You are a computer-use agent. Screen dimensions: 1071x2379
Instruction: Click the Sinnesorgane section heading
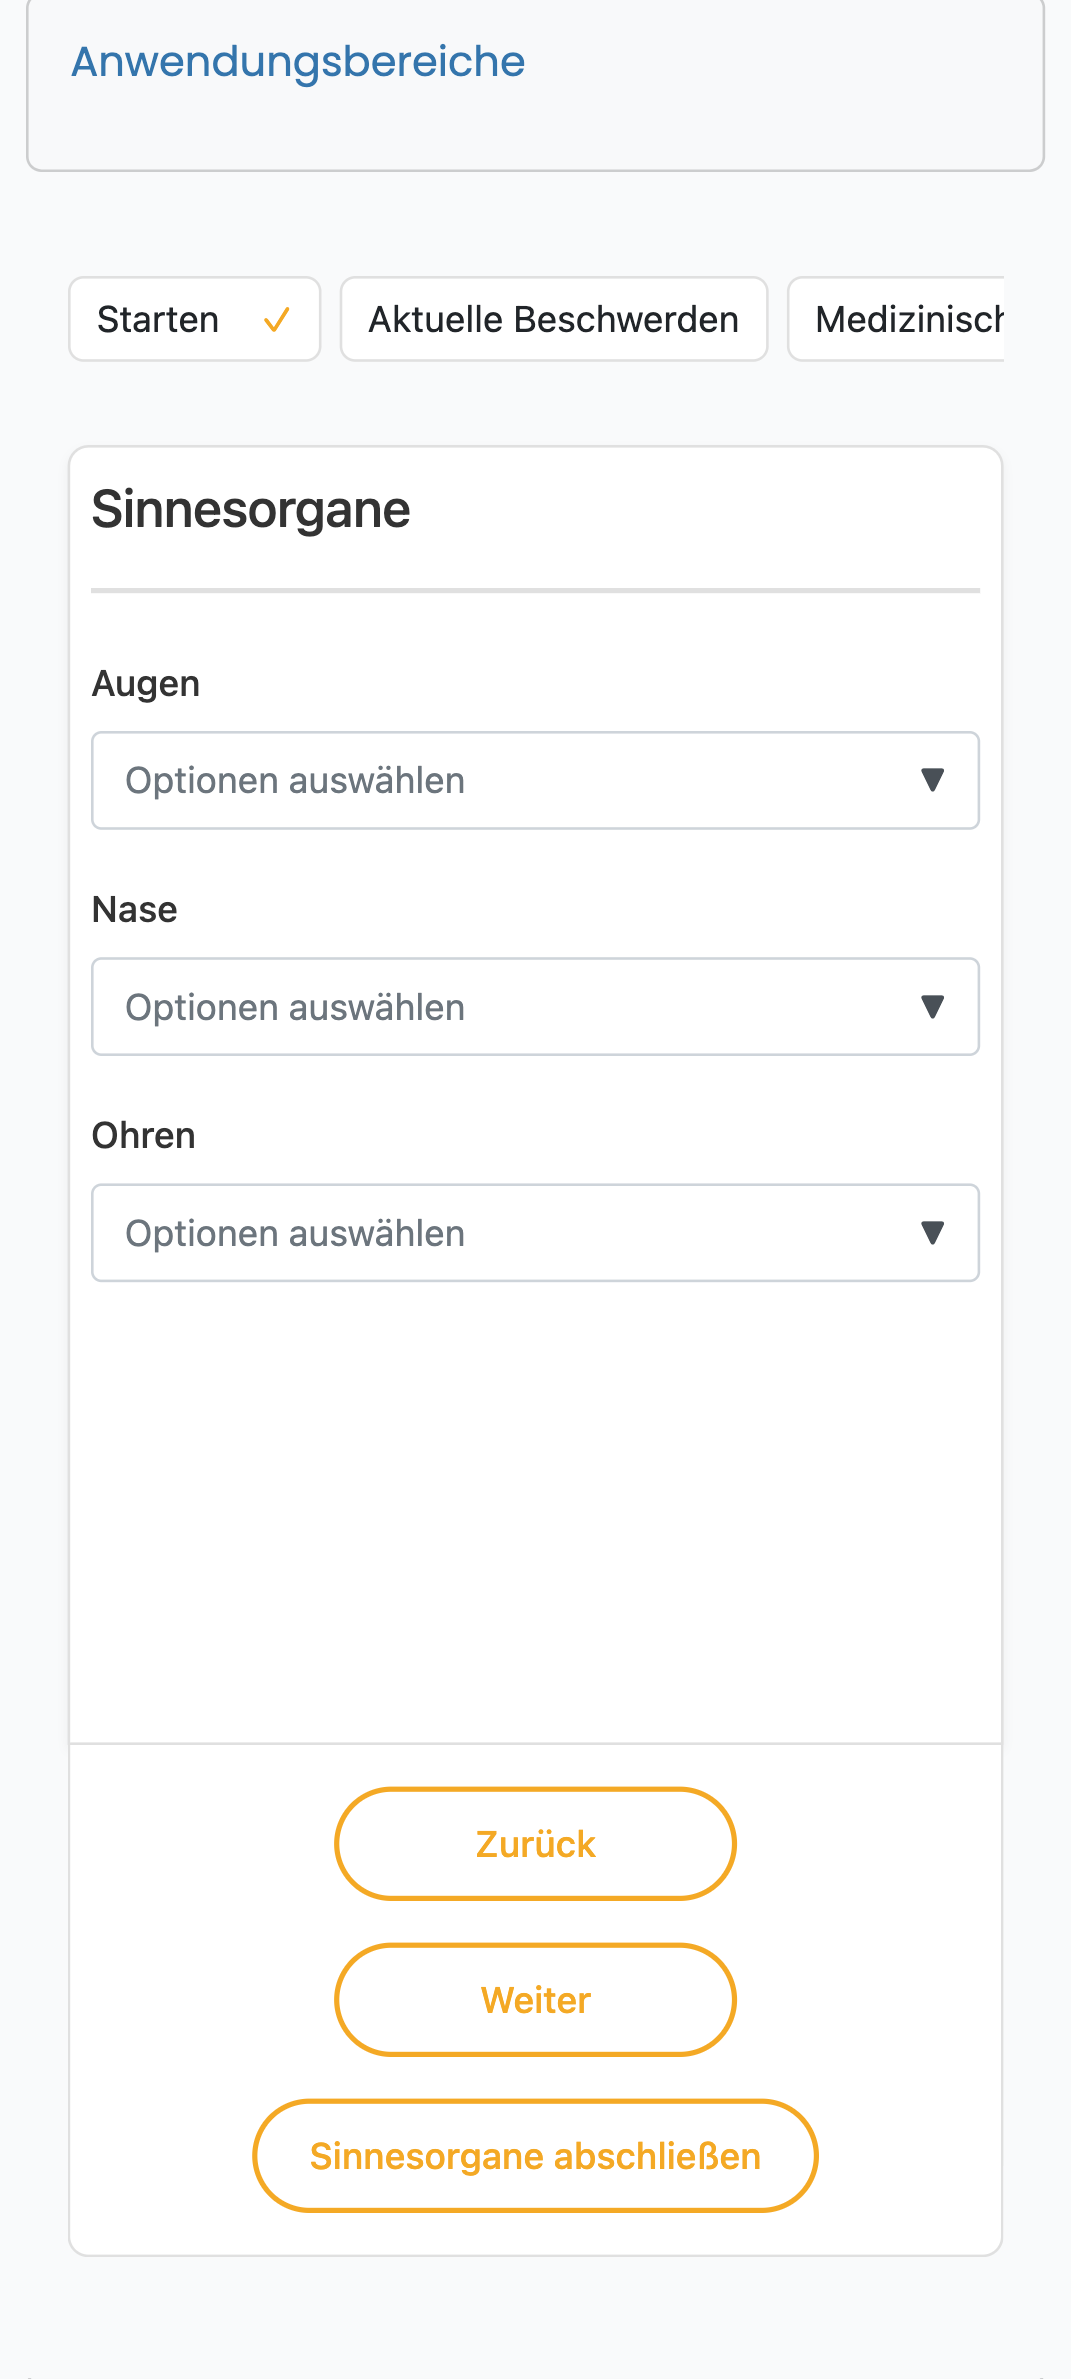[251, 510]
